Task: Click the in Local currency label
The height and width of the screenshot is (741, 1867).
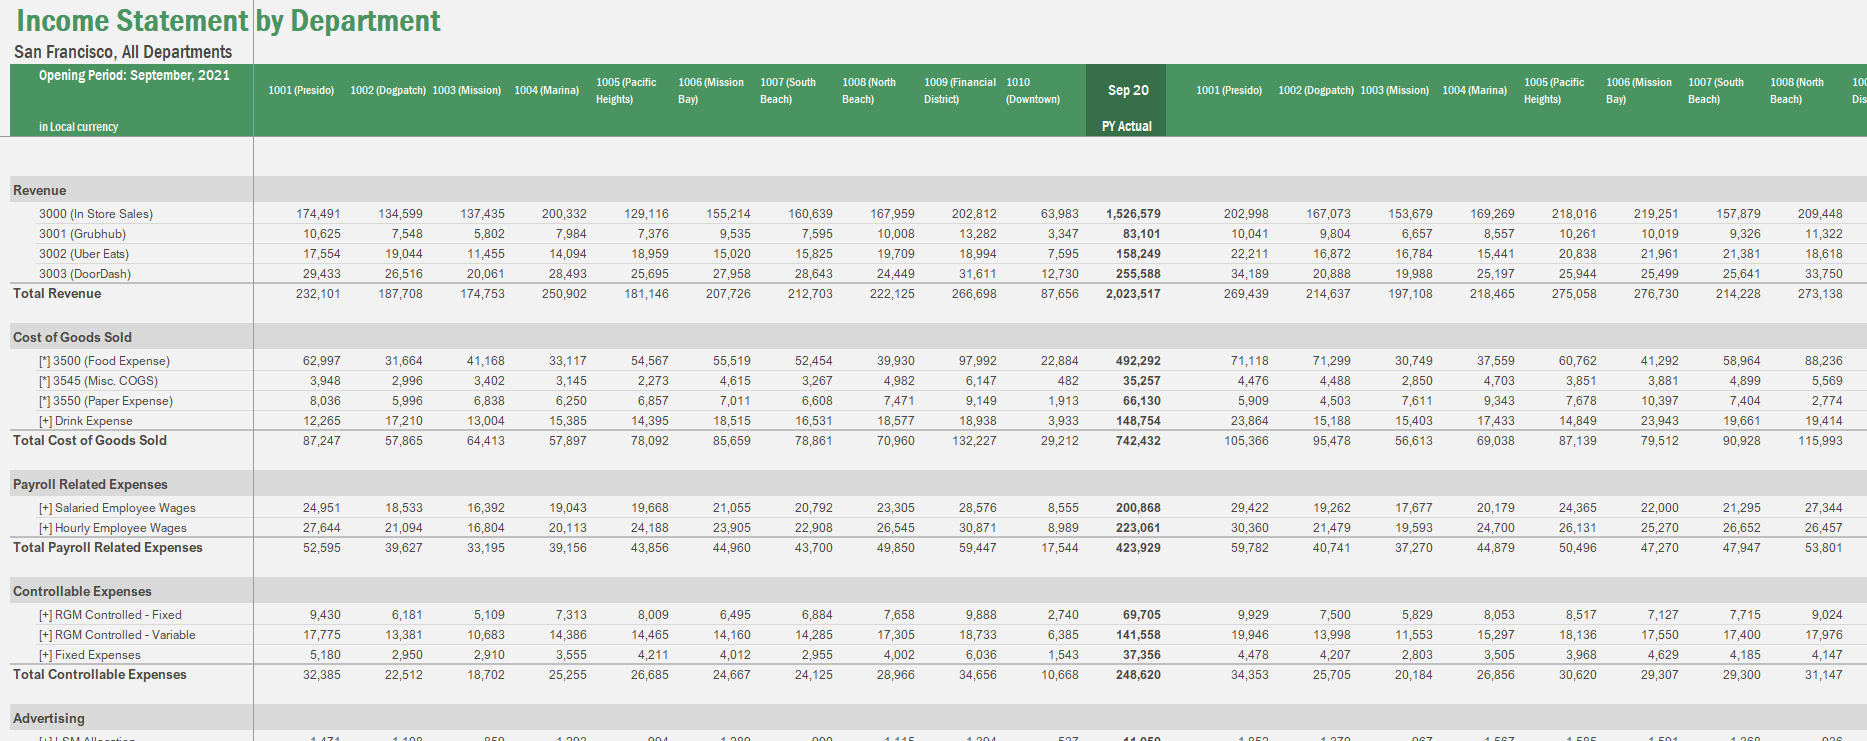Action: coord(78,127)
